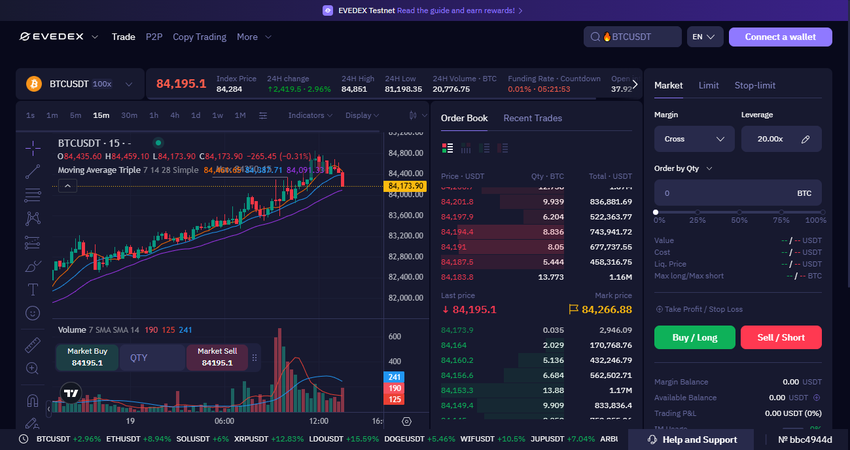Open Copy Trading page
The image size is (850, 450).
[x=199, y=37]
